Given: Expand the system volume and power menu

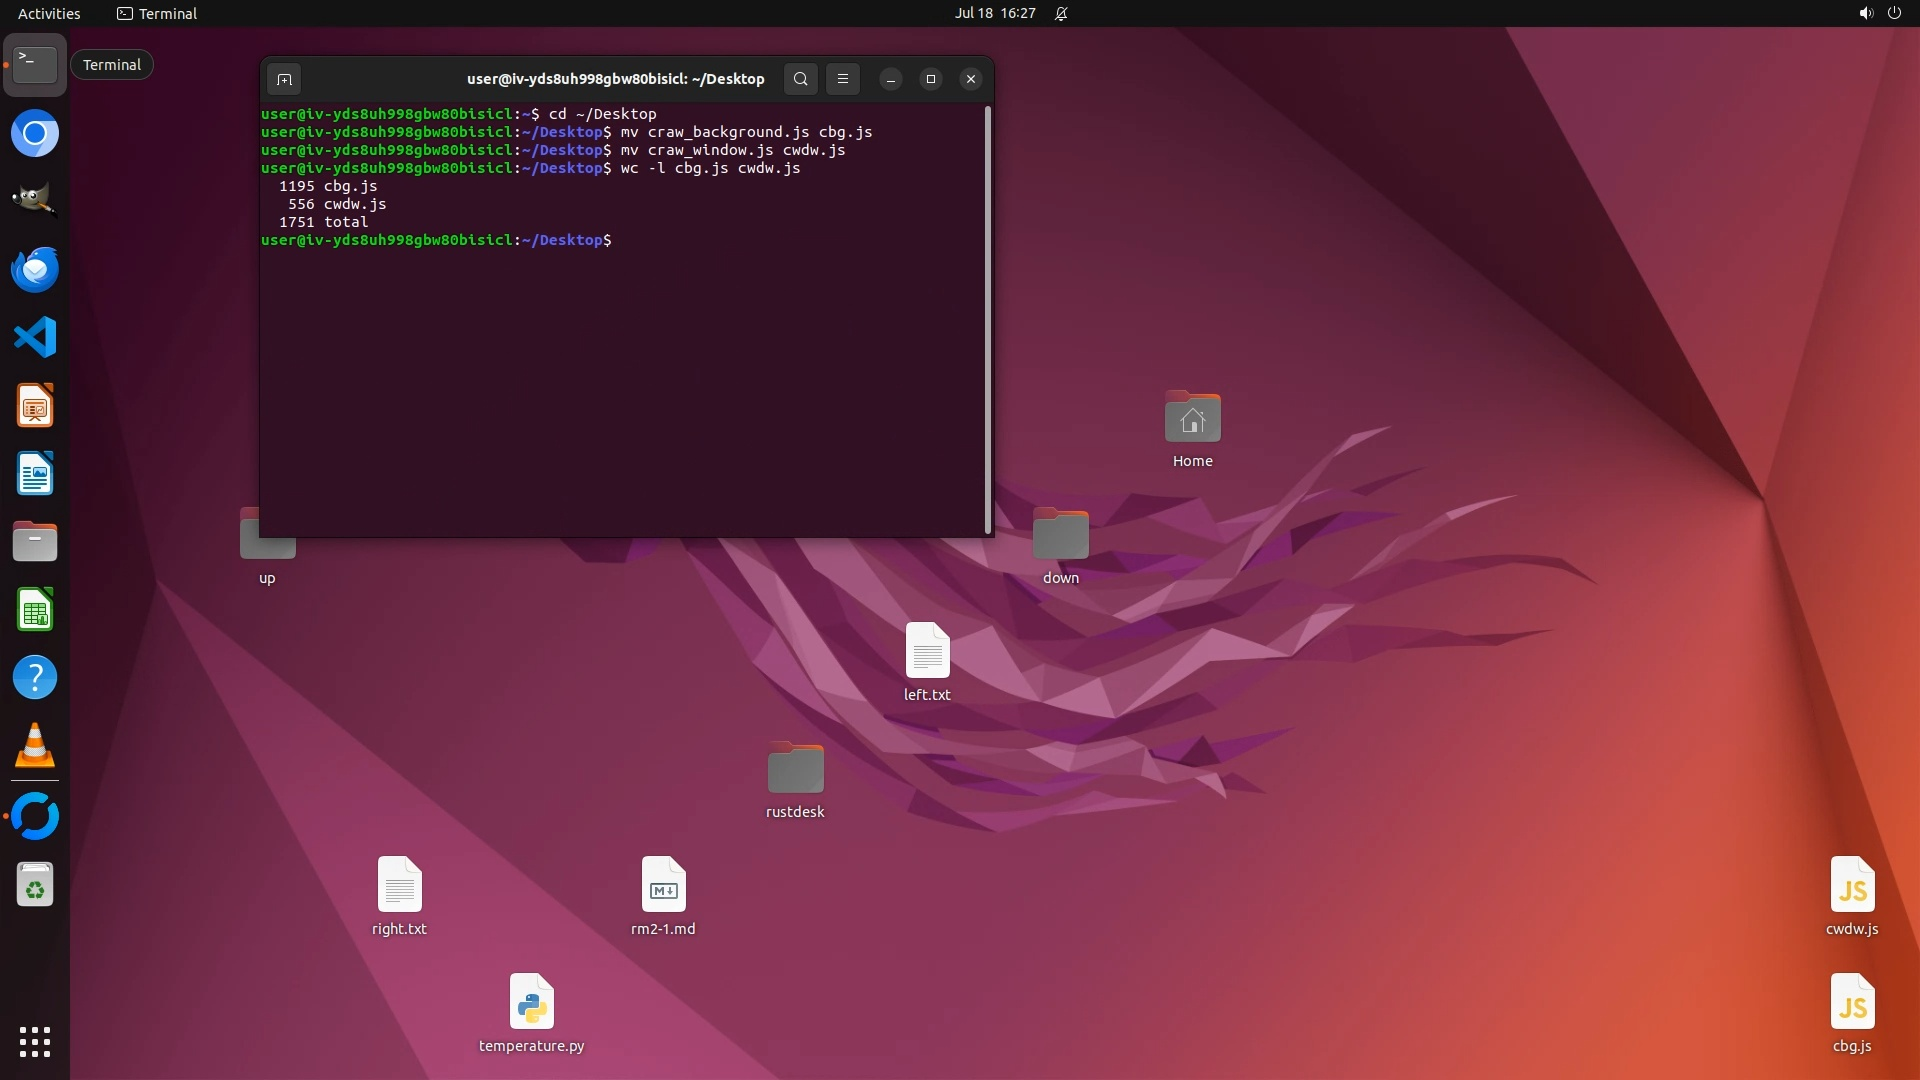Looking at the screenshot, I should pyautogui.click(x=1879, y=13).
